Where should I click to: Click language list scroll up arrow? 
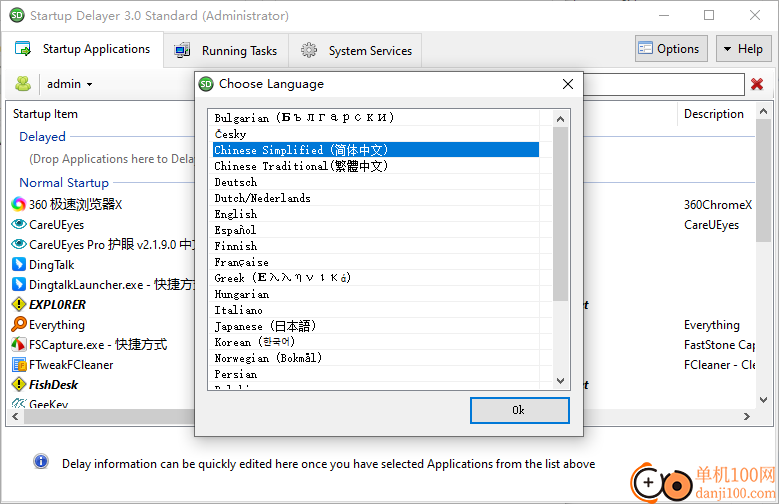click(x=560, y=119)
